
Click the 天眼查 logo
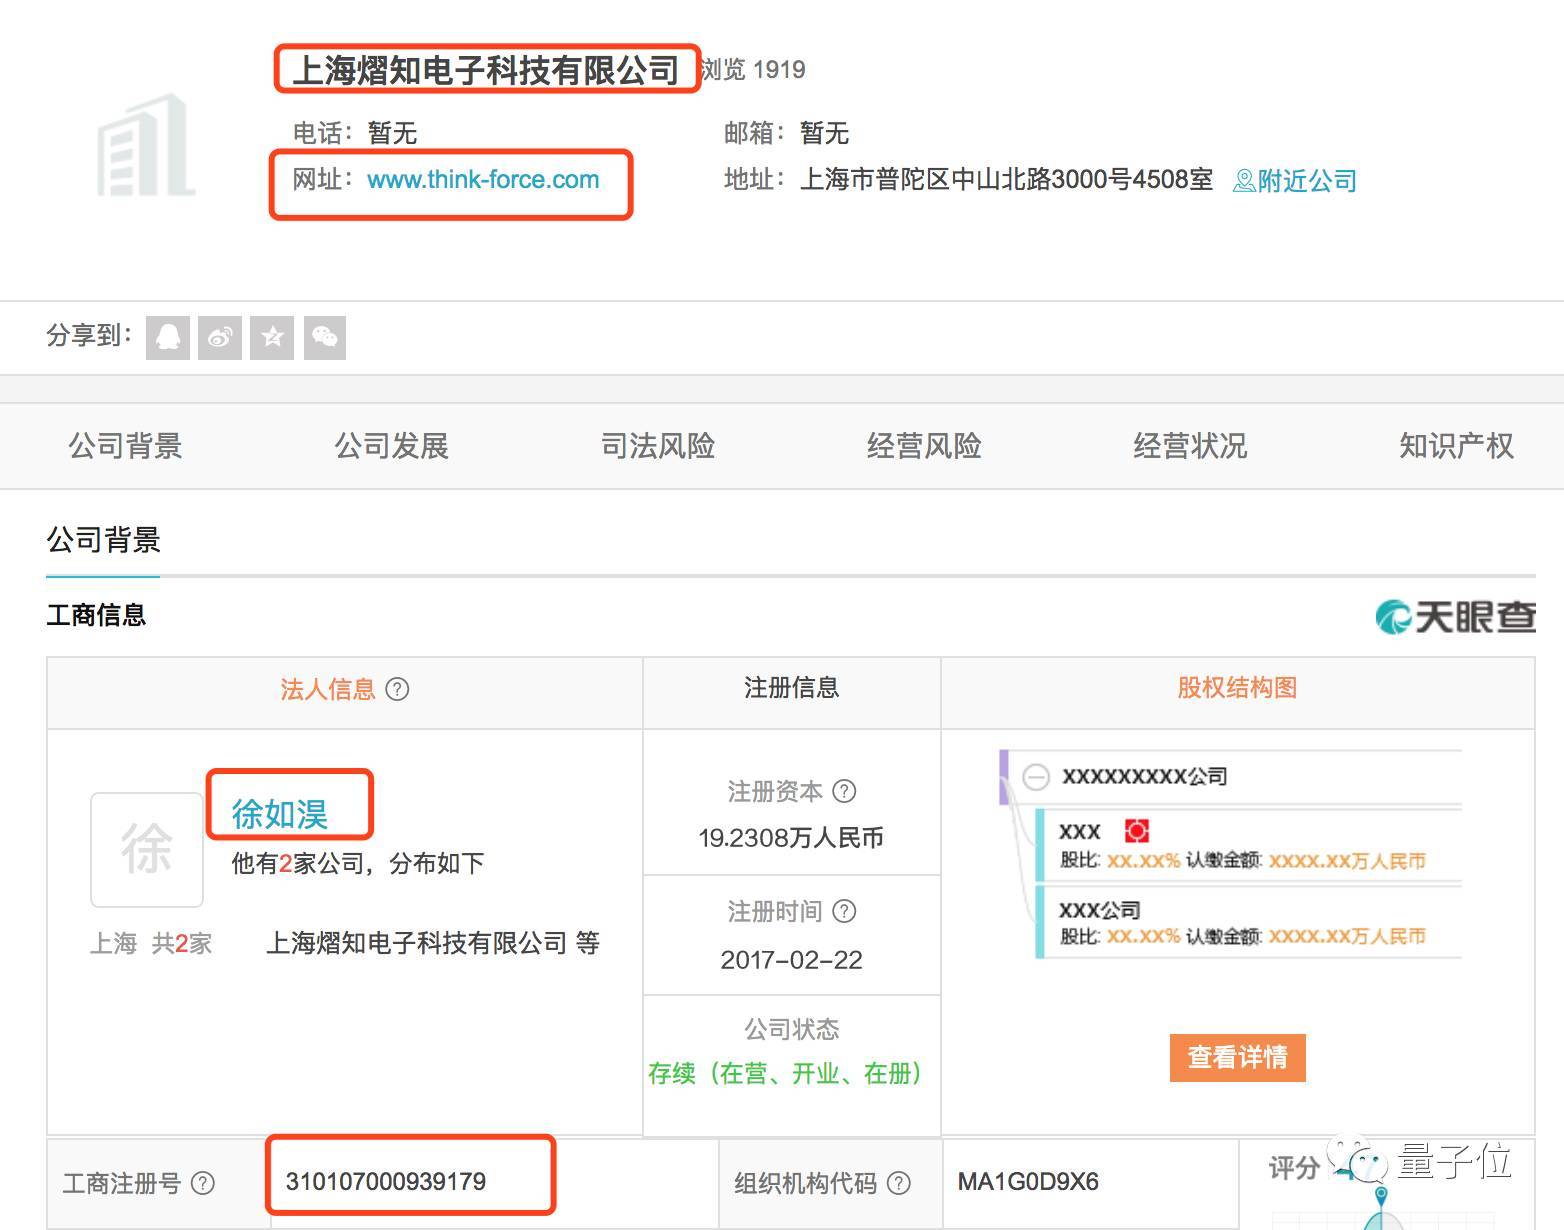1456,617
